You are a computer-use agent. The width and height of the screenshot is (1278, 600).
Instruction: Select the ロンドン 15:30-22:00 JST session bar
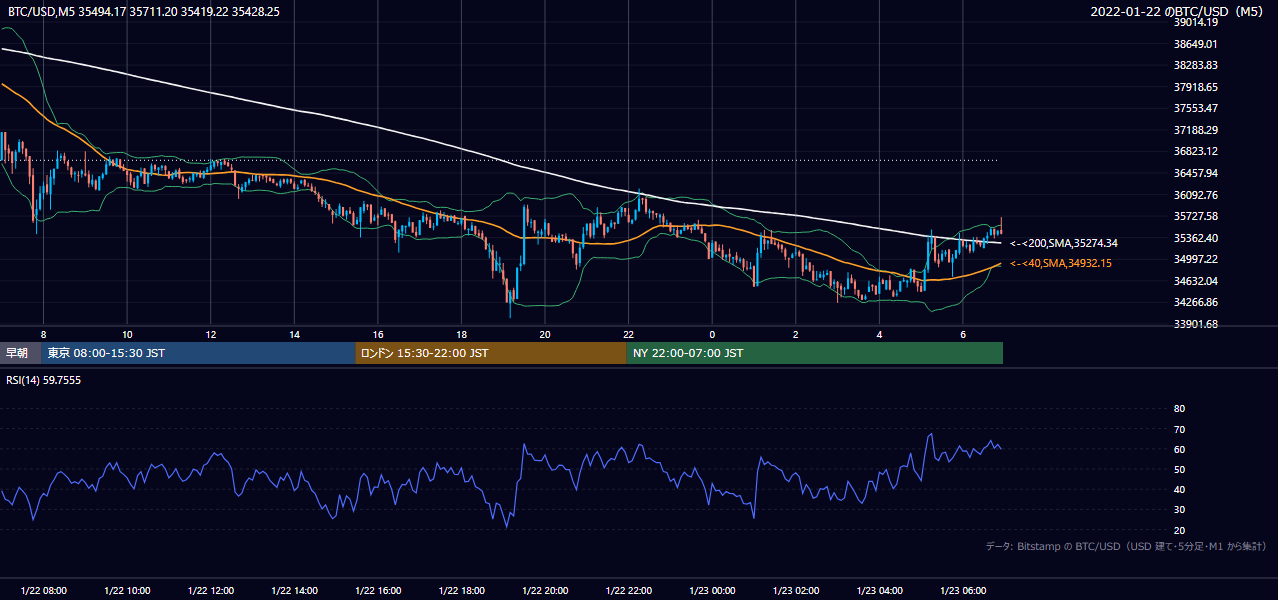(491, 353)
